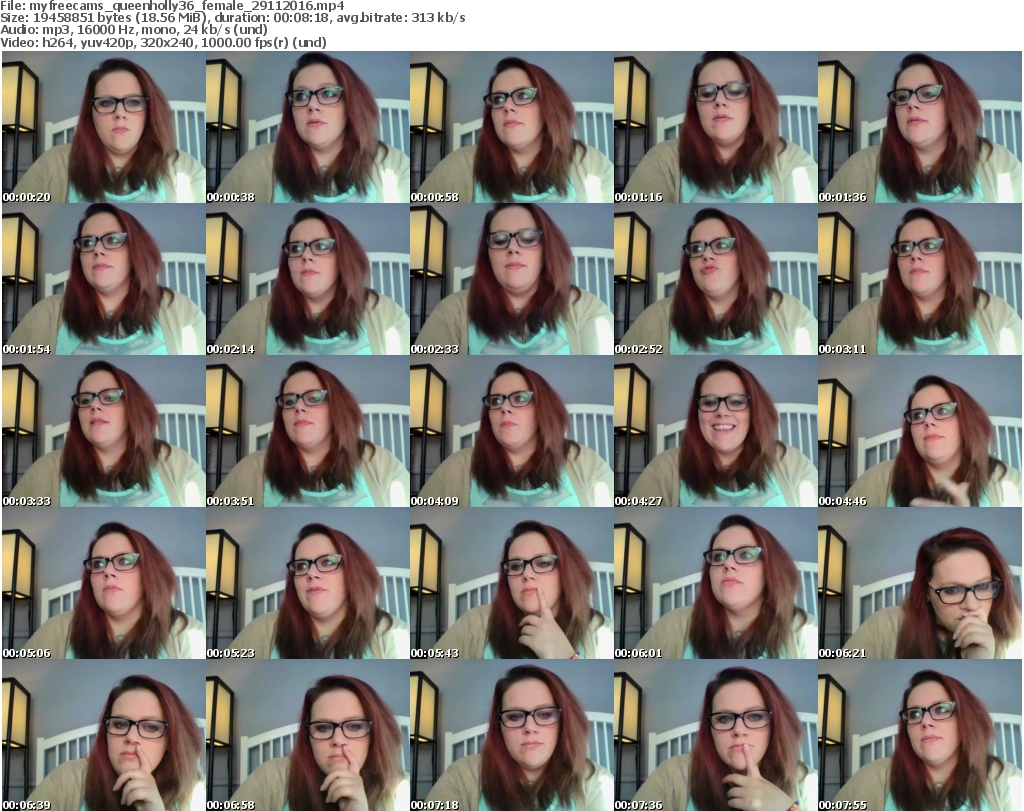Pick the thumbnail at 00:04:46
This screenshot has width=1024, height=811.
coord(919,431)
